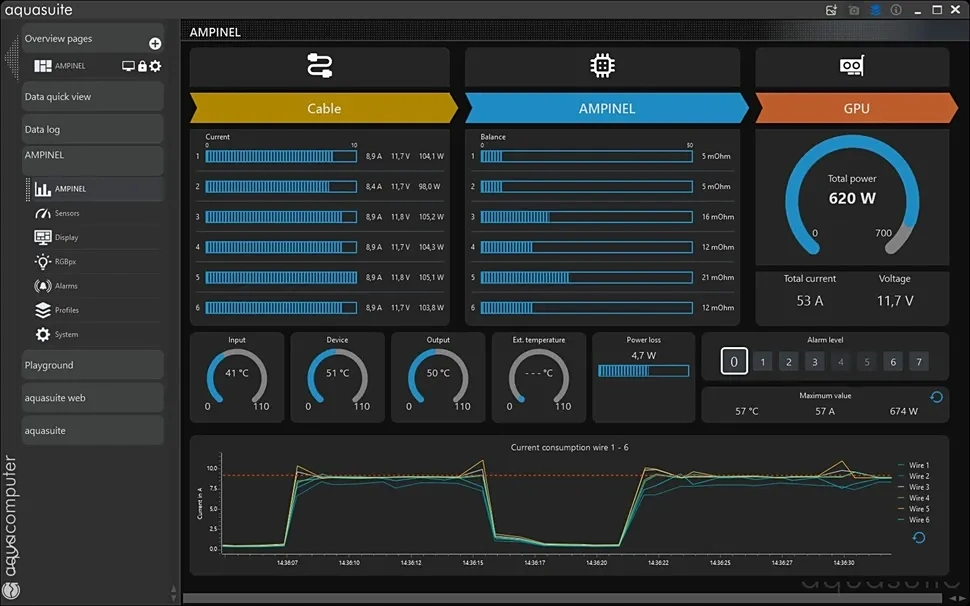Add a new overview page with plus icon

click(x=155, y=43)
